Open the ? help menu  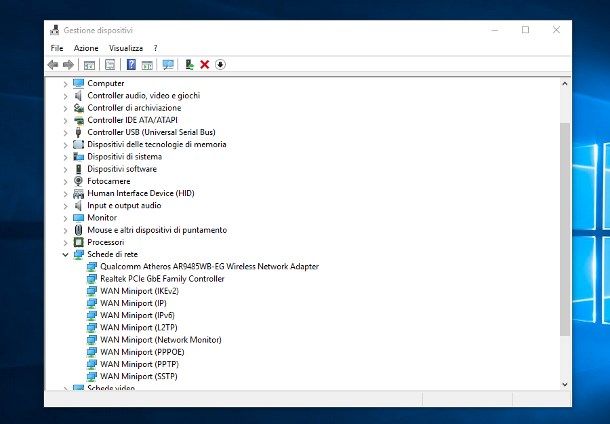tap(156, 48)
